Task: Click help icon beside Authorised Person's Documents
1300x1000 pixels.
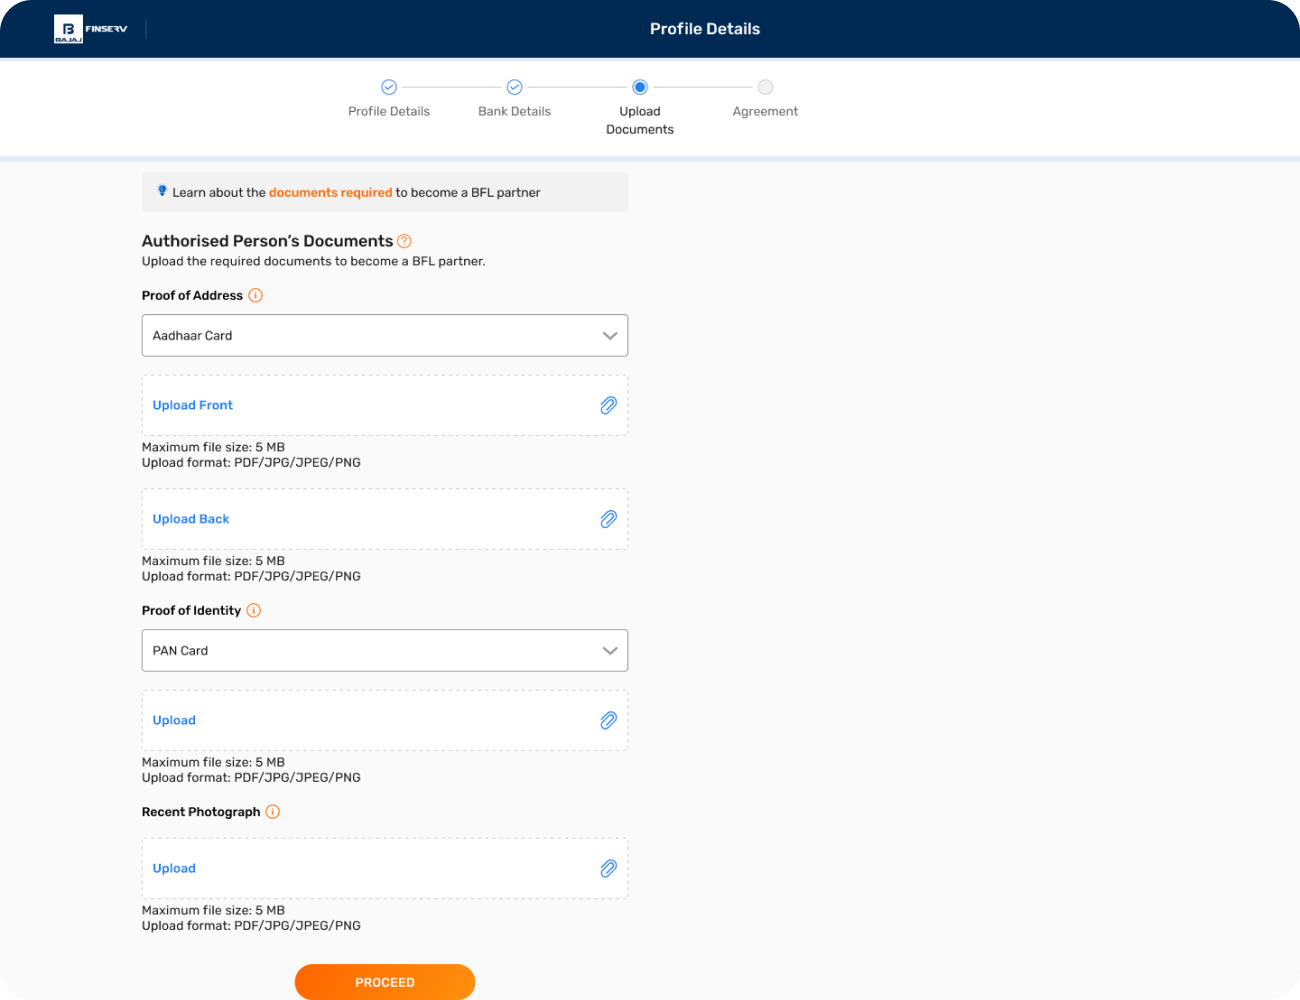Action: [x=404, y=241]
